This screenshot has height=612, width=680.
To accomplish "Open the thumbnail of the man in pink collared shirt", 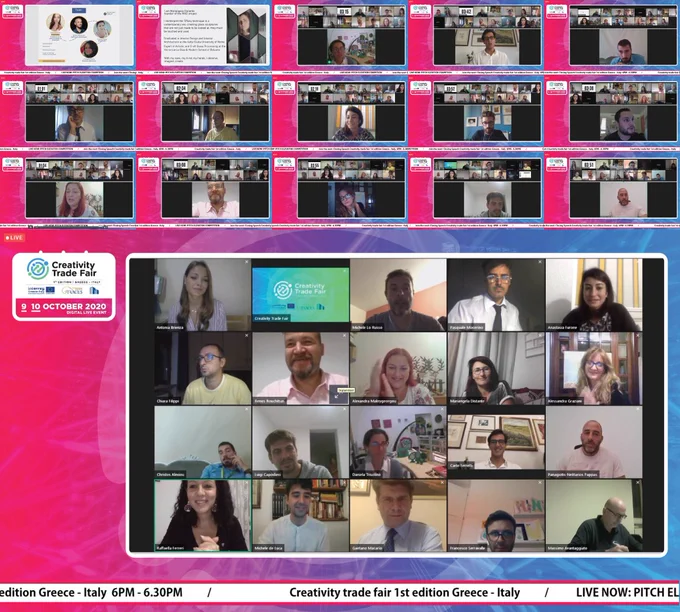I will click(x=215, y=188).
